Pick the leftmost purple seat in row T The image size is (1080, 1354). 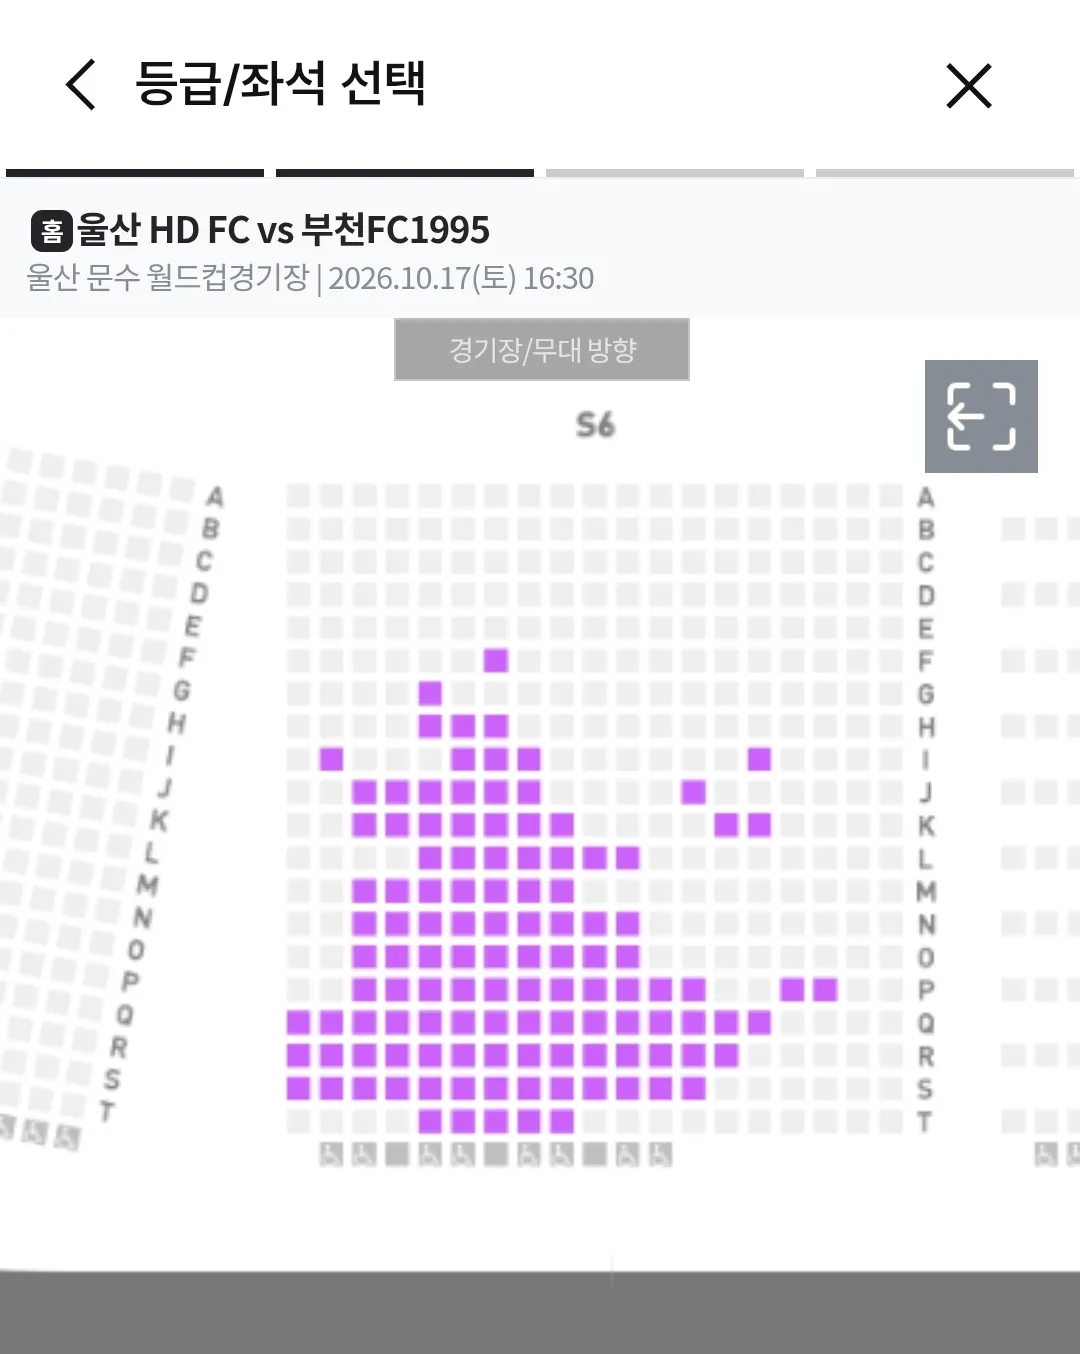tap(430, 1121)
